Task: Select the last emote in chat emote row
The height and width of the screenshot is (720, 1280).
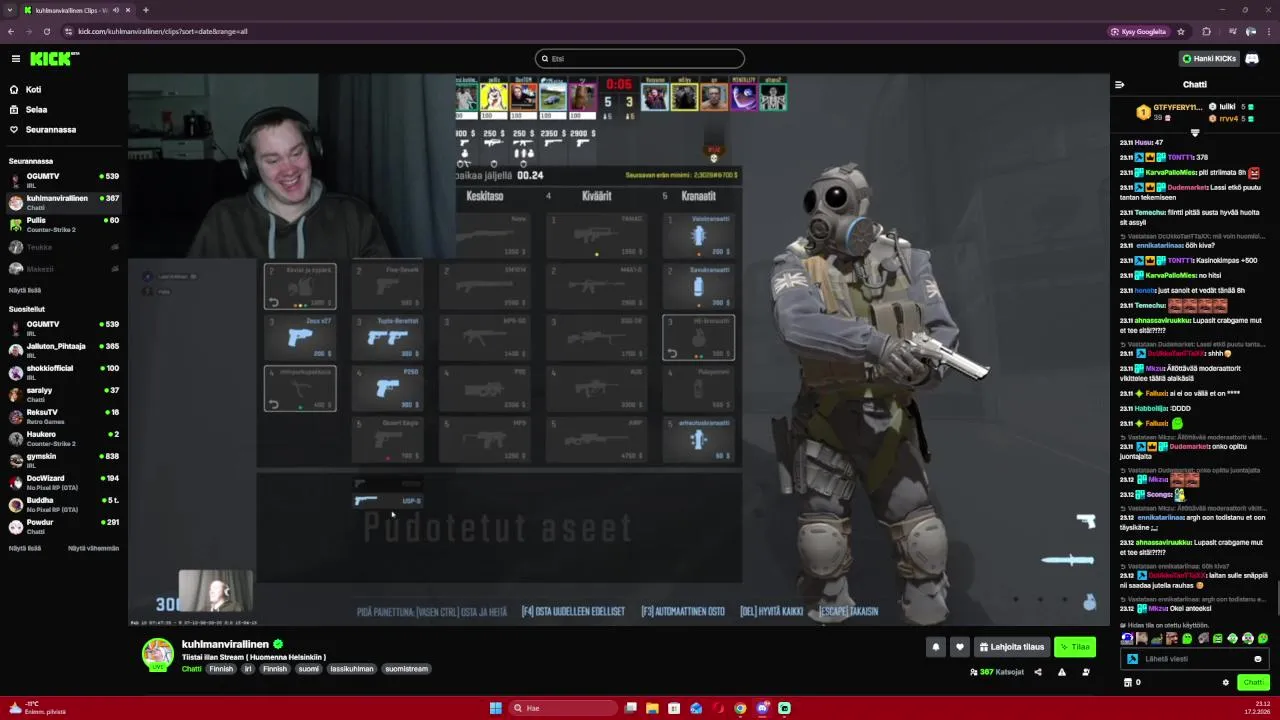Action: [1263, 638]
